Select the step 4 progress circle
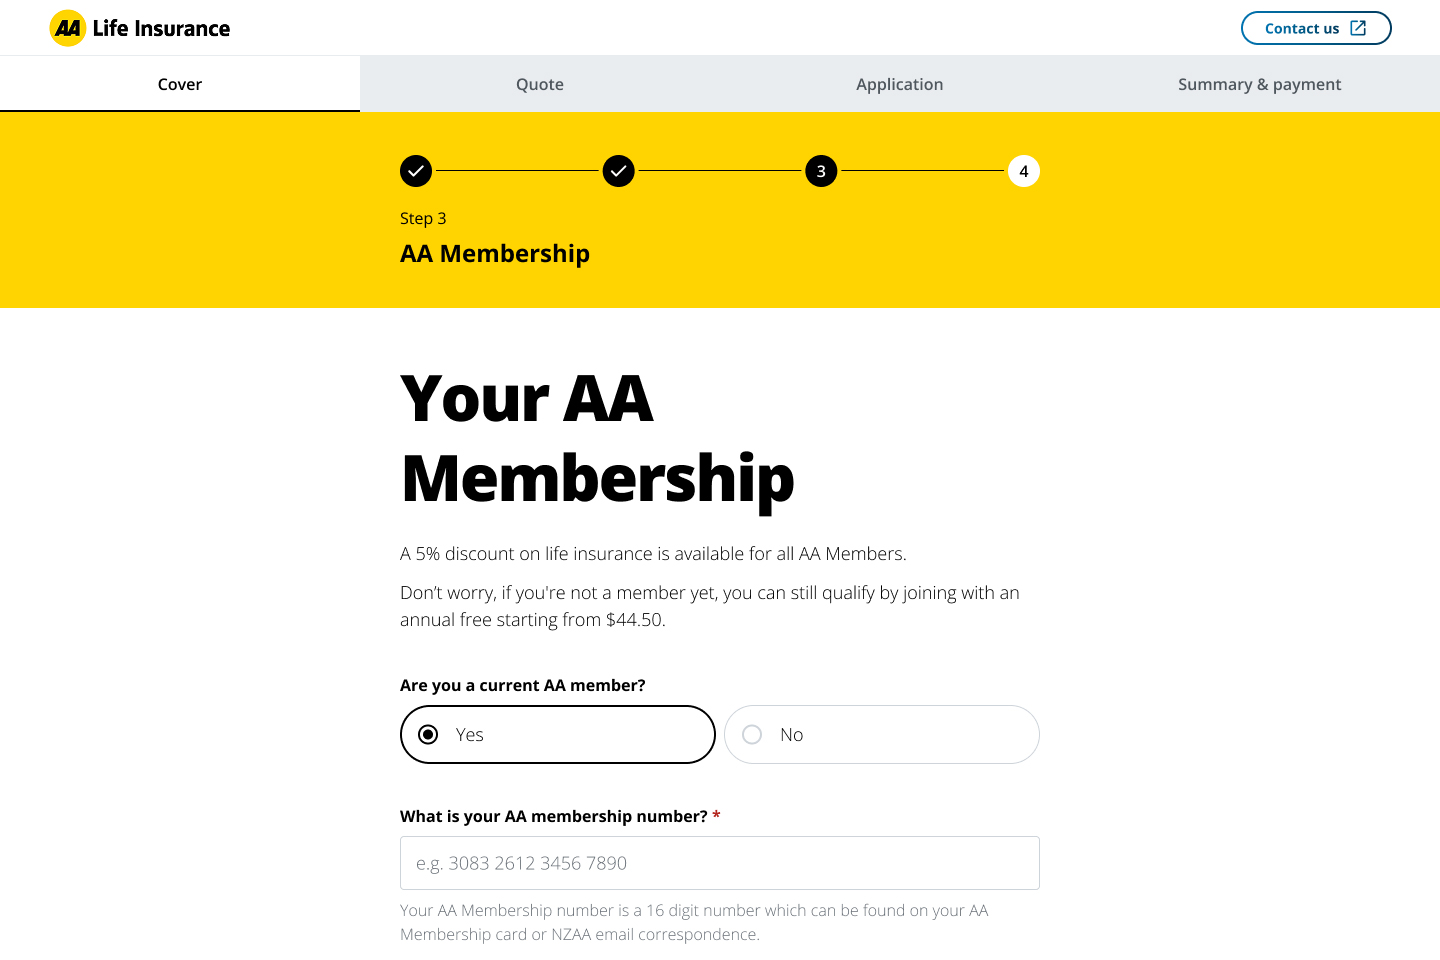1440x960 pixels. [x=1023, y=171]
